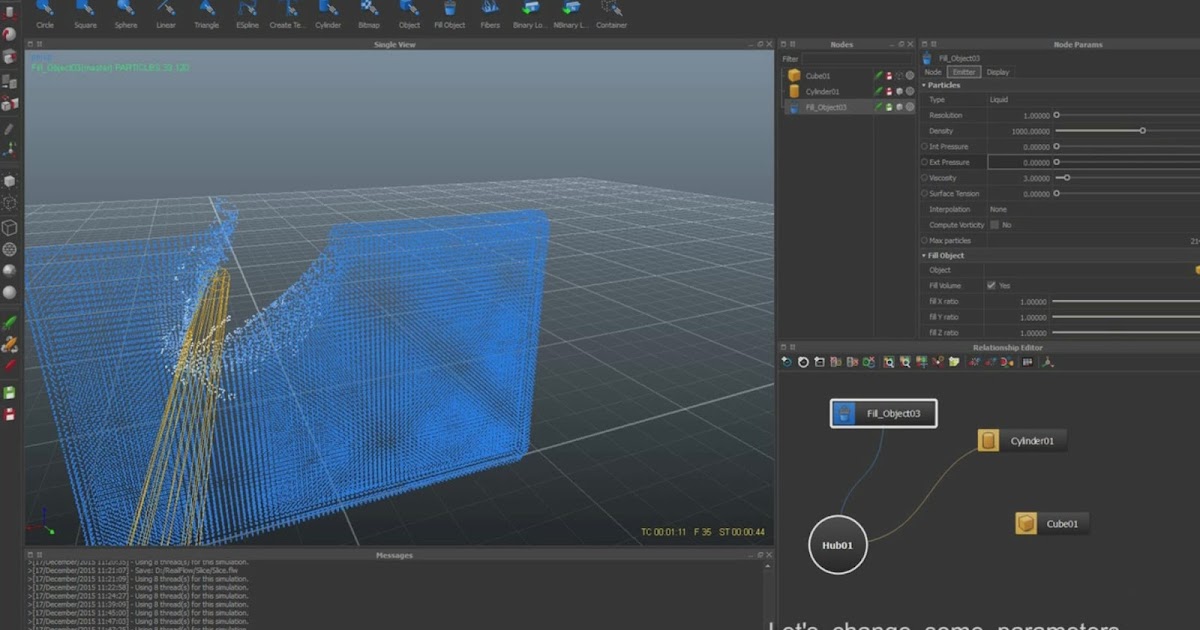Image resolution: width=1200 pixels, height=630 pixels.
Task: Toggle visibility circle for Cube01
Action: 910,75
